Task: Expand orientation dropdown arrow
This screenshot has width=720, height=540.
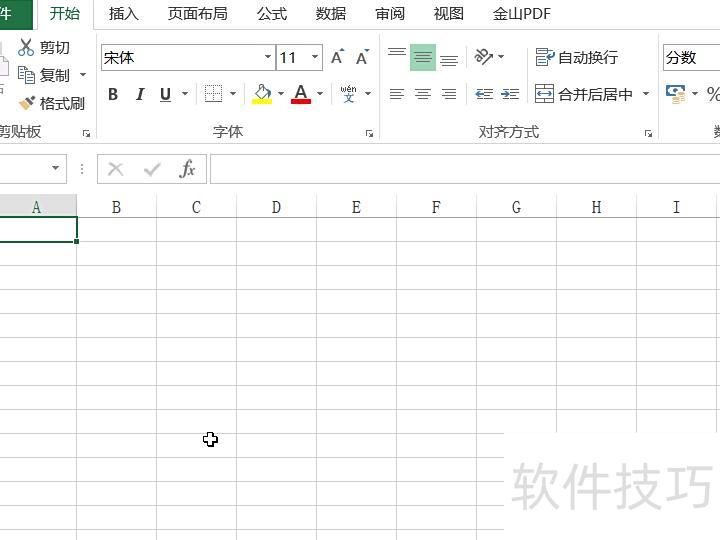Action: coord(501,57)
